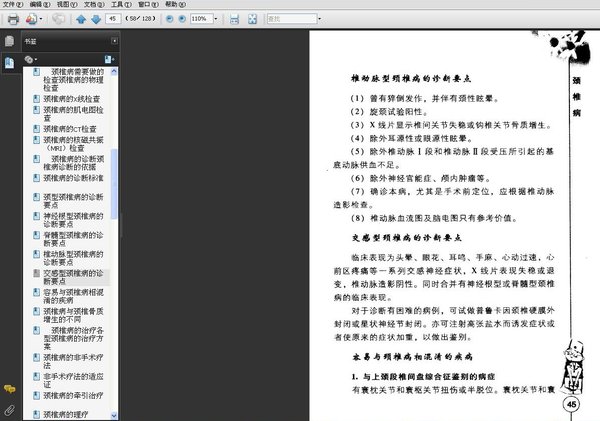Open the 文档 menu
The height and width of the screenshot is (421, 600).
[x=94, y=4]
